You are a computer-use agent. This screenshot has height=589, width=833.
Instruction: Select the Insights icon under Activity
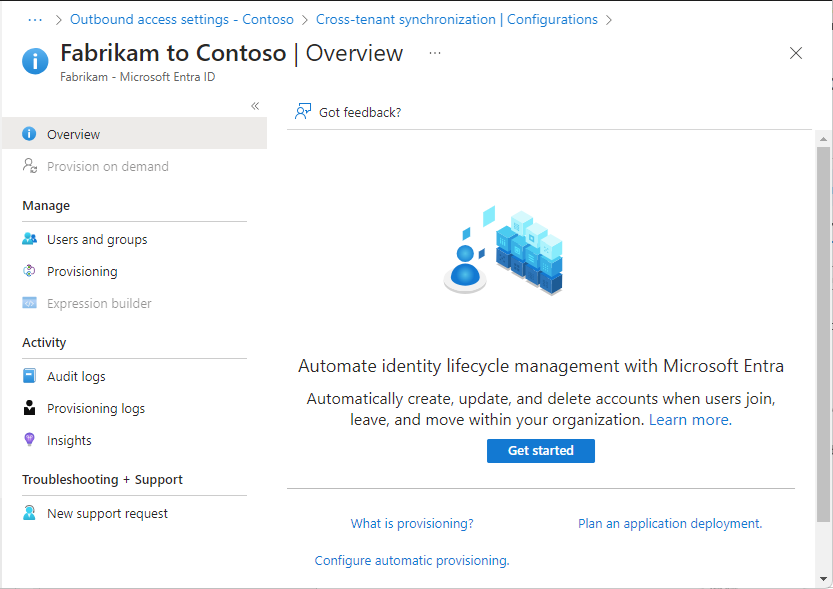tap(31, 440)
